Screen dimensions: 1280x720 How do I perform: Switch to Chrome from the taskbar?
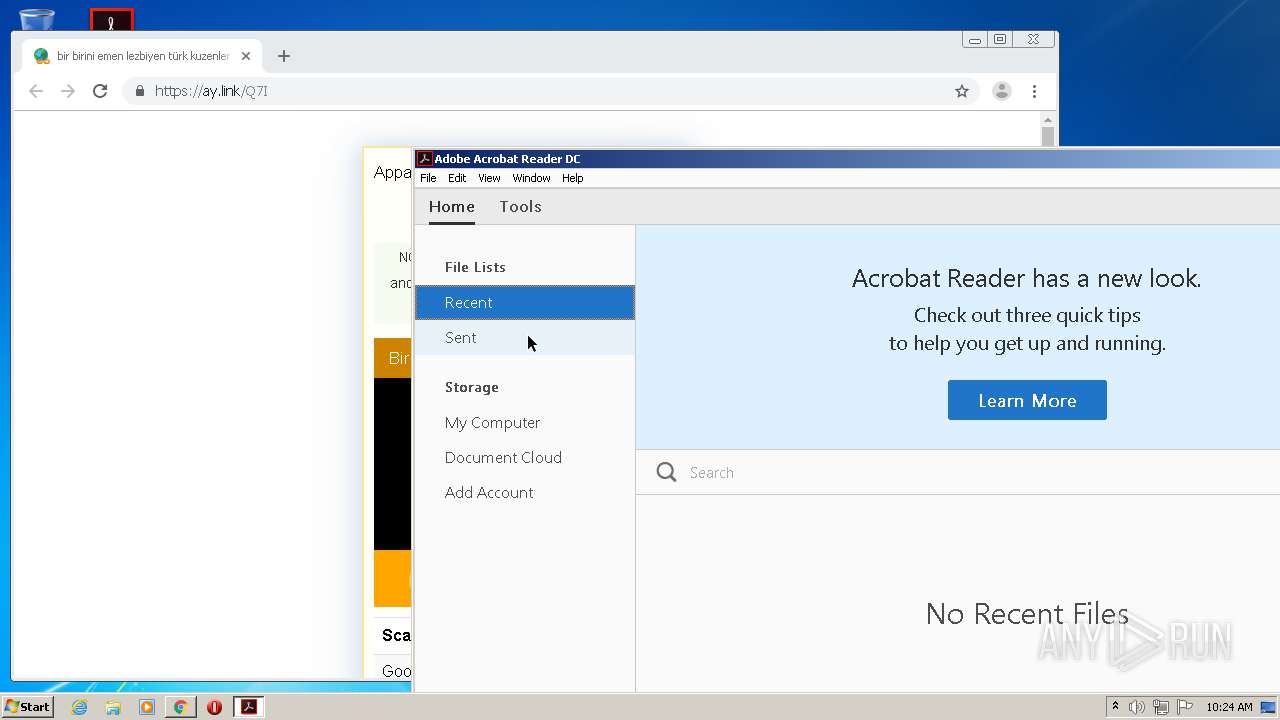pos(180,707)
